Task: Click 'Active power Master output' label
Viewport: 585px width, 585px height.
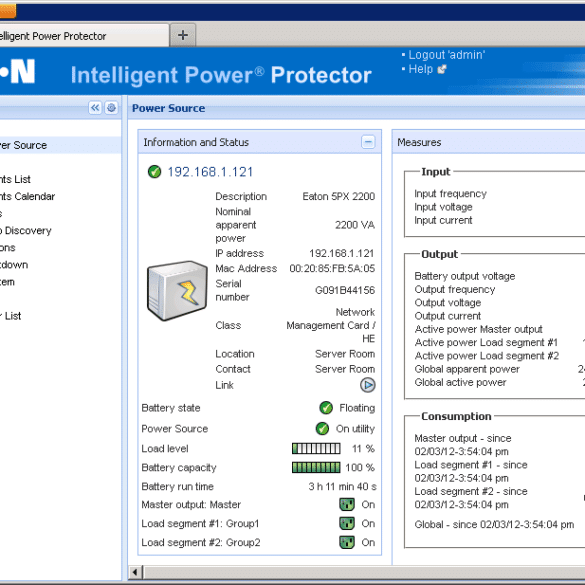Action: (x=478, y=329)
